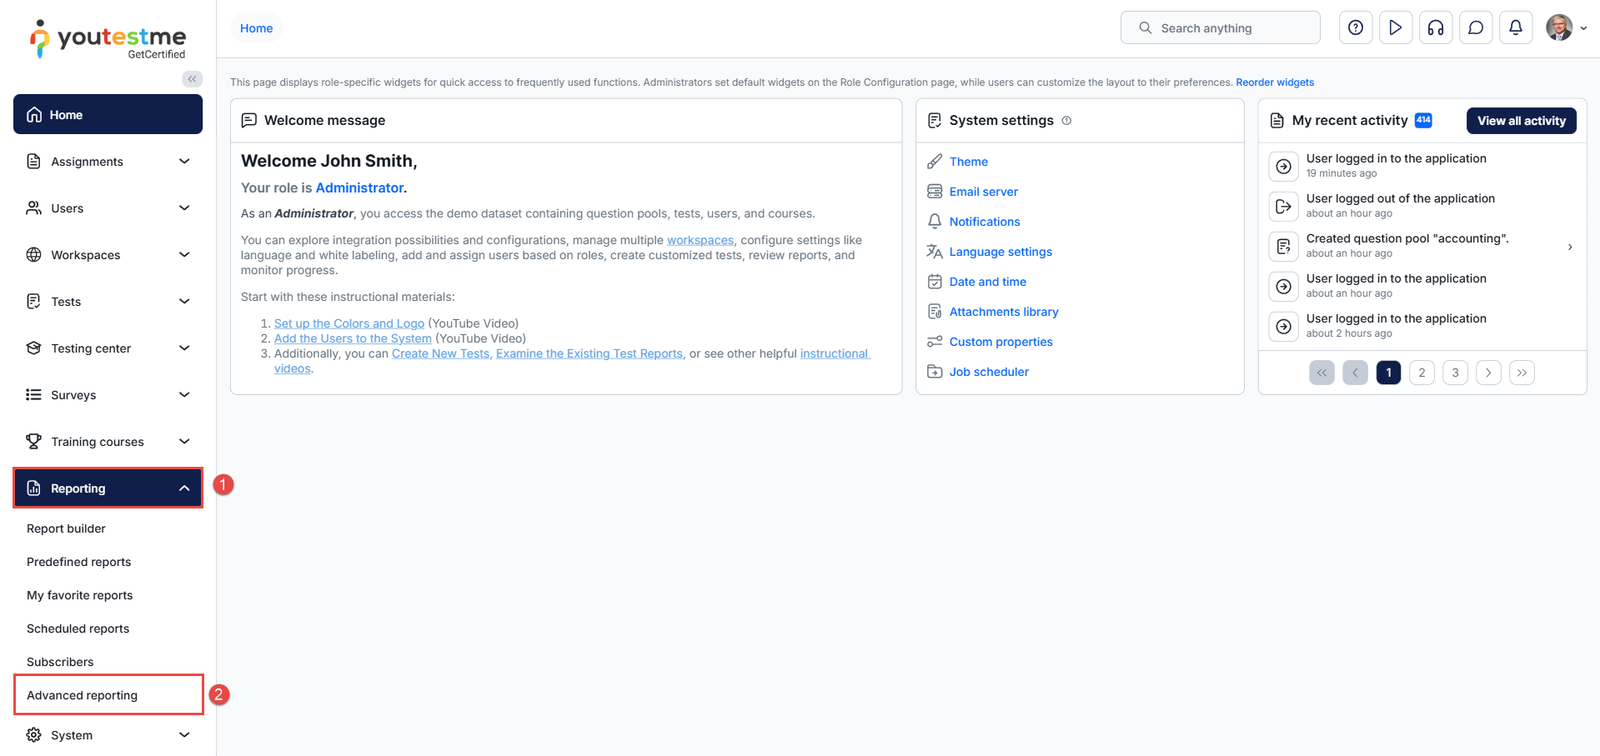Click the youtestme GetCertified logo
This screenshot has width=1600, height=756.
click(x=108, y=39)
